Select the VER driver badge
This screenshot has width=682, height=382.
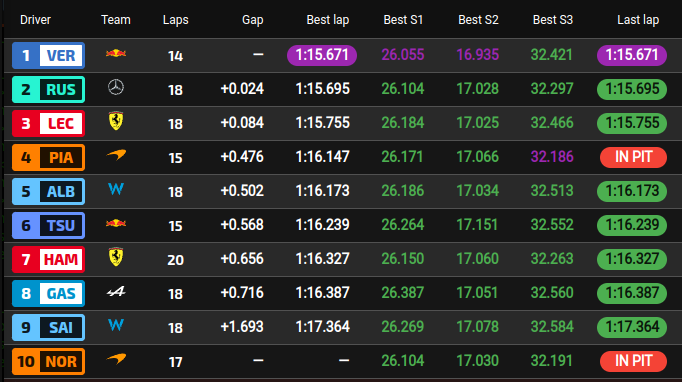pos(48,56)
